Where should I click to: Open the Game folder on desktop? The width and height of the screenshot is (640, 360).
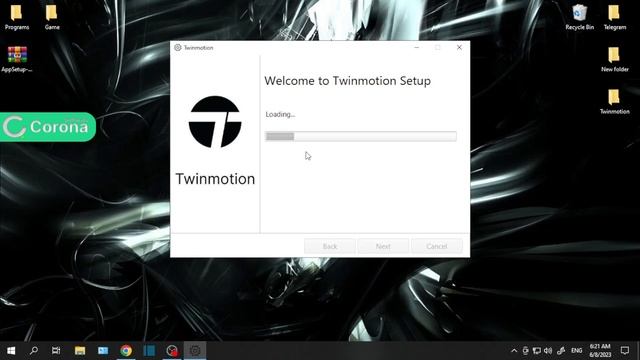tap(52, 17)
